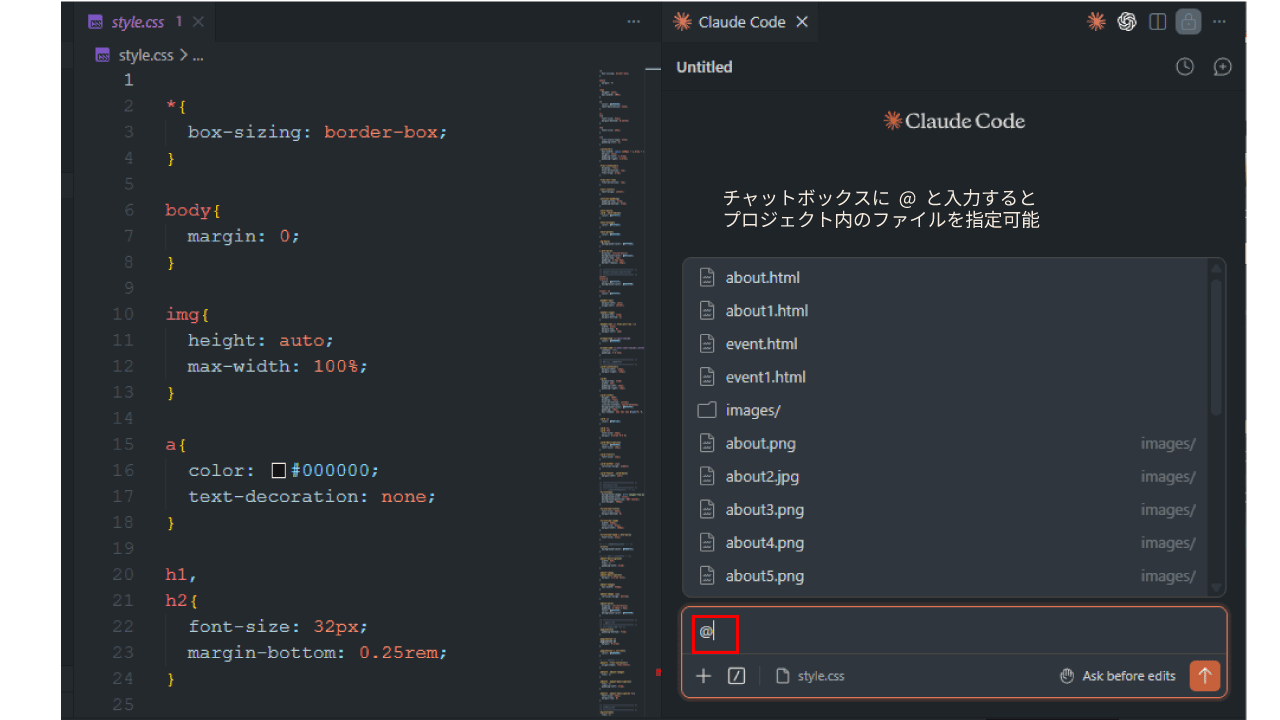Viewport: 1280px width, 720px height.
Task: Open the session history clock icon
Action: [x=1185, y=67]
